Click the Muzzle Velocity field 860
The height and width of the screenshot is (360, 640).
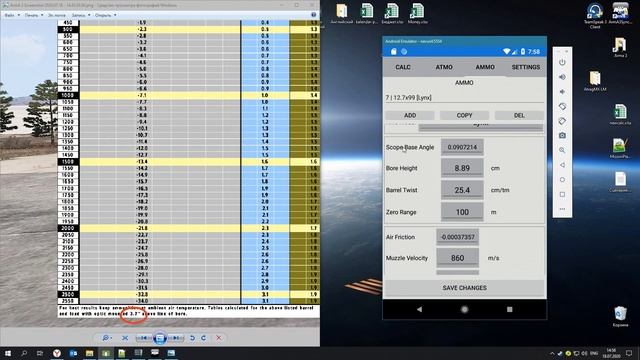pos(458,258)
